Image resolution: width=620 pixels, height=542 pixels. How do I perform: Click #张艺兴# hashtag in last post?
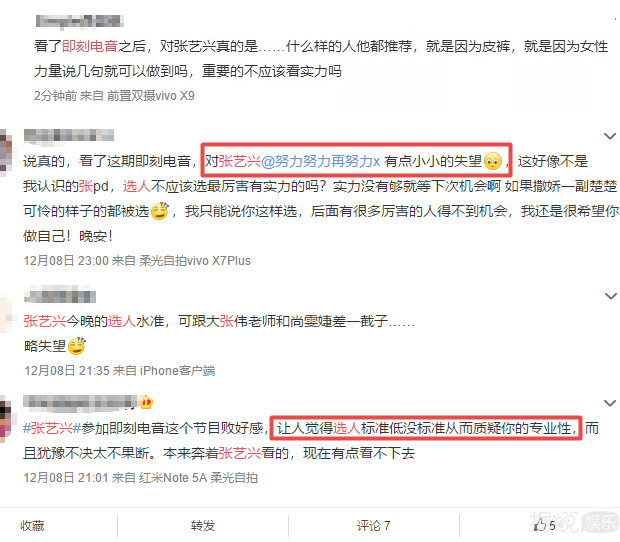click(52, 428)
